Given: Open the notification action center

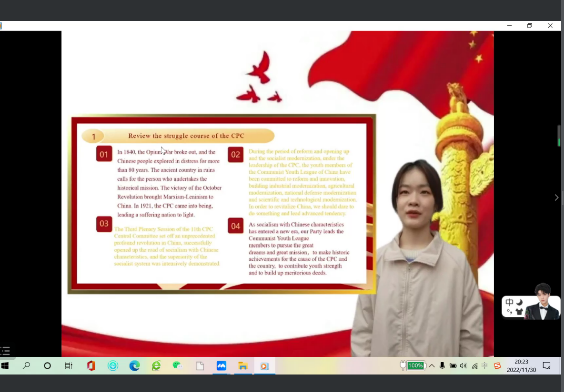Looking at the screenshot, I should click(546, 366).
